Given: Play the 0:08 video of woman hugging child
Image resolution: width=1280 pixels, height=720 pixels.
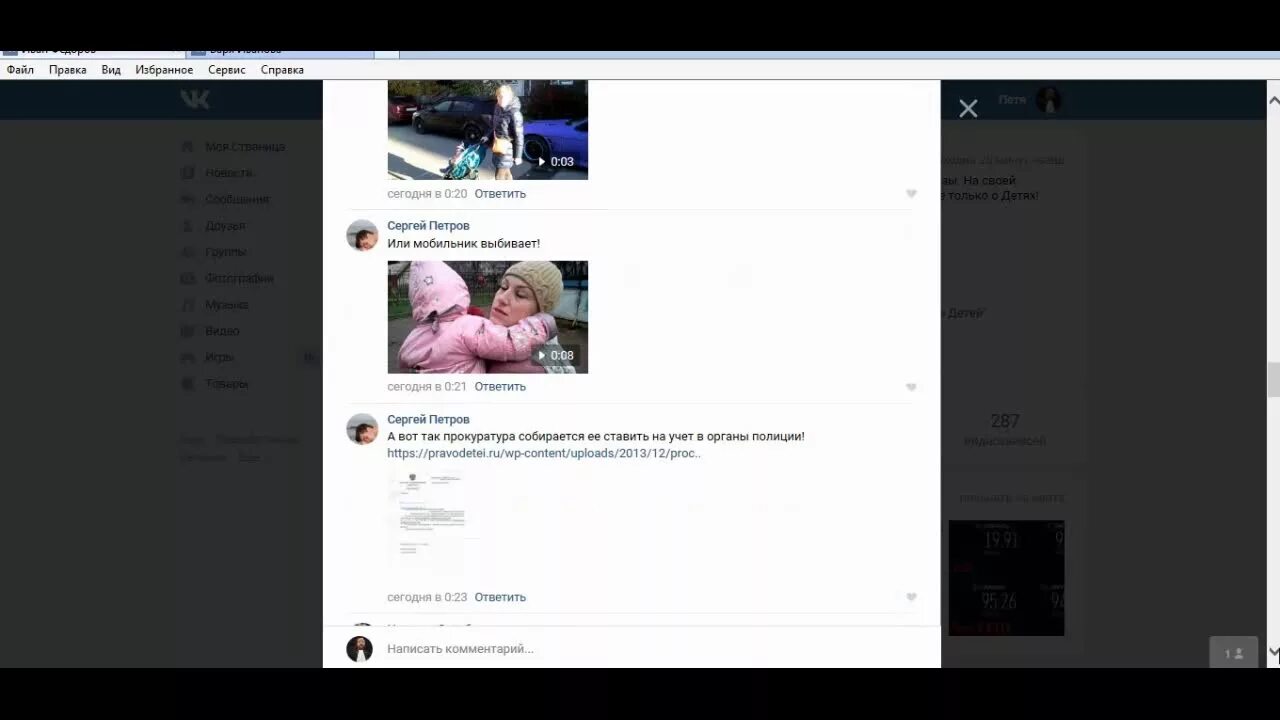Looking at the screenshot, I should 488,317.
